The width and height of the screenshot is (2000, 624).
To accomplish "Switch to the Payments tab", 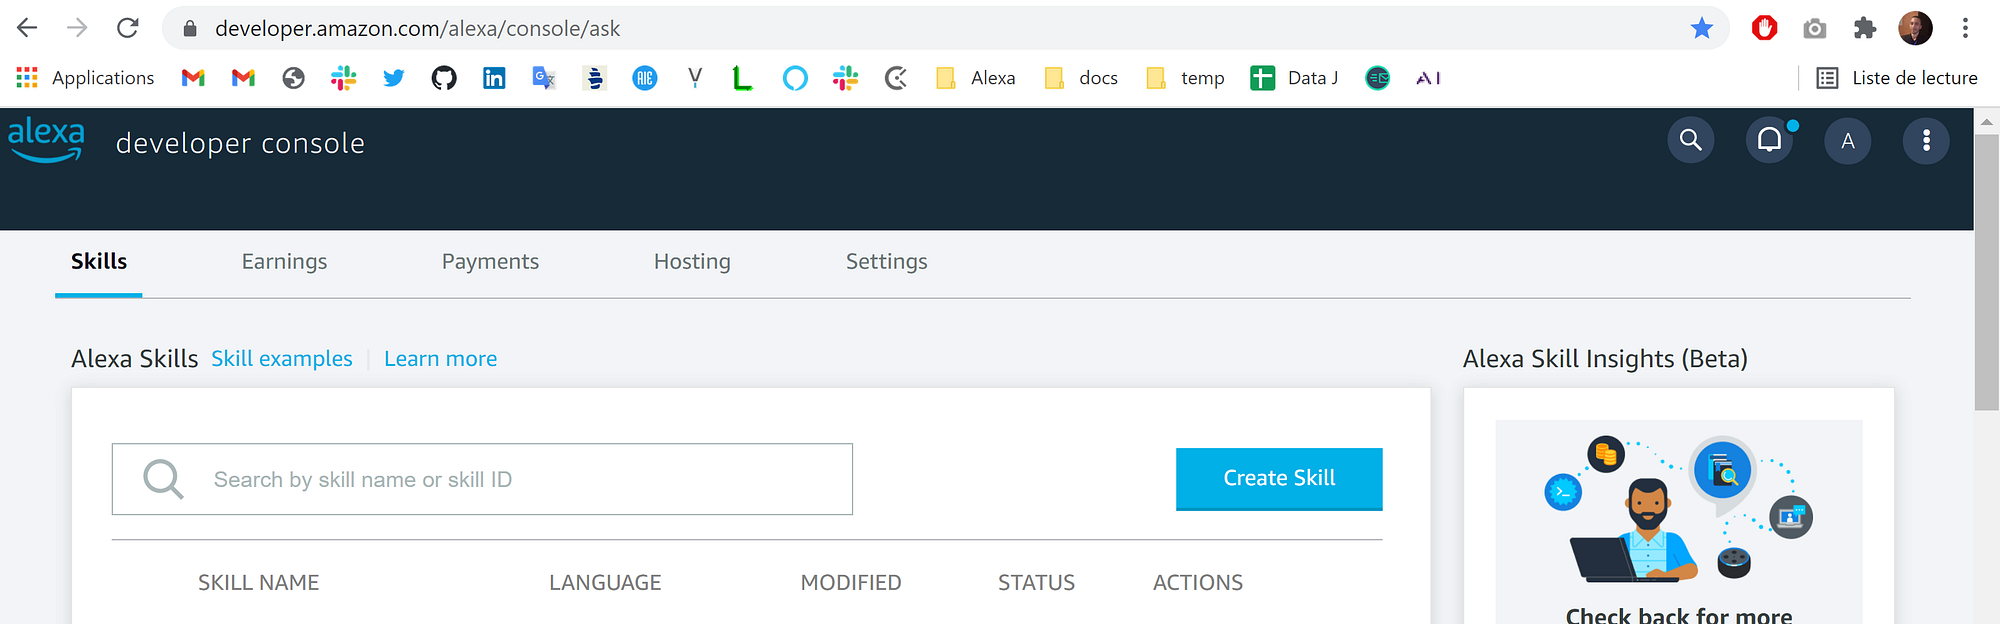I will 490,262.
